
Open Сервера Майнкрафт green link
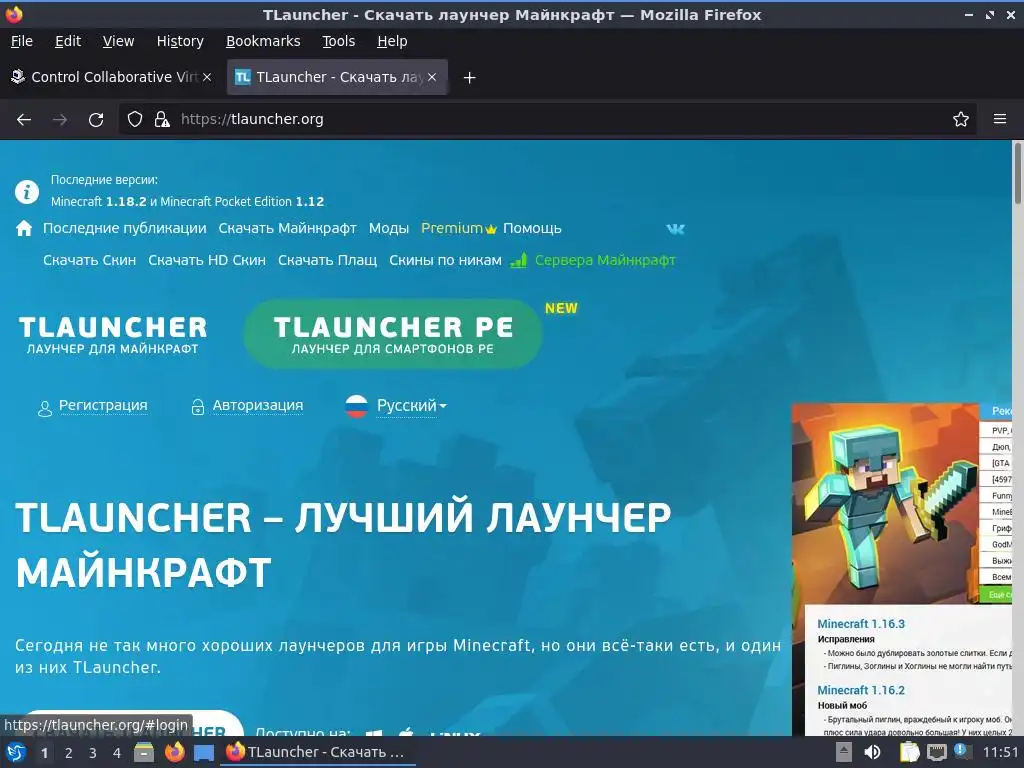[x=605, y=260]
